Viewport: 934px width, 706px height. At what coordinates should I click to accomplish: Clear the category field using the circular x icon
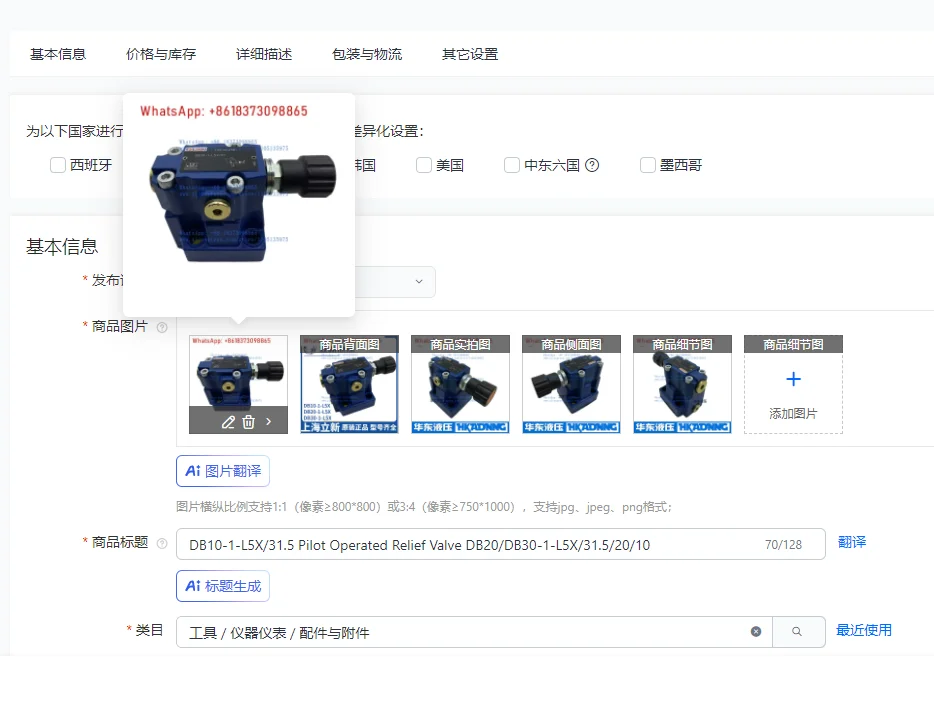[x=756, y=631]
